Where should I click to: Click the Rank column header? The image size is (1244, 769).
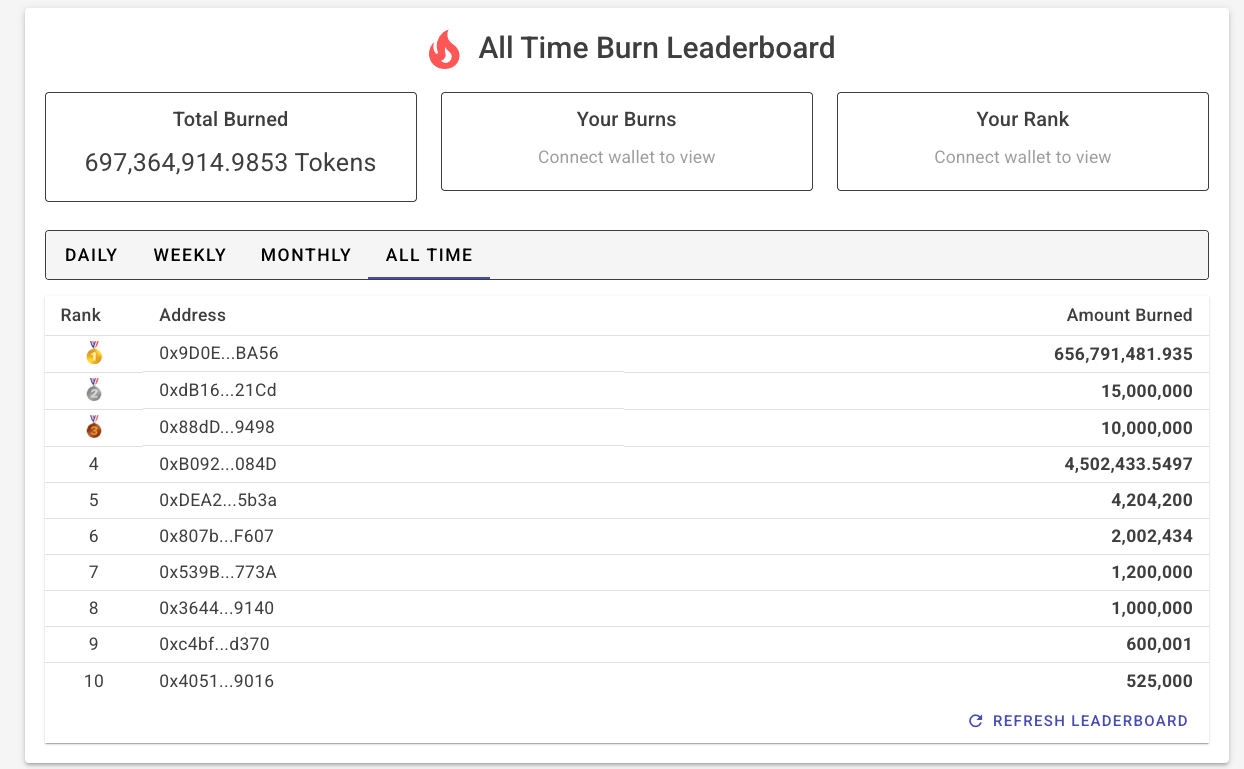point(81,315)
